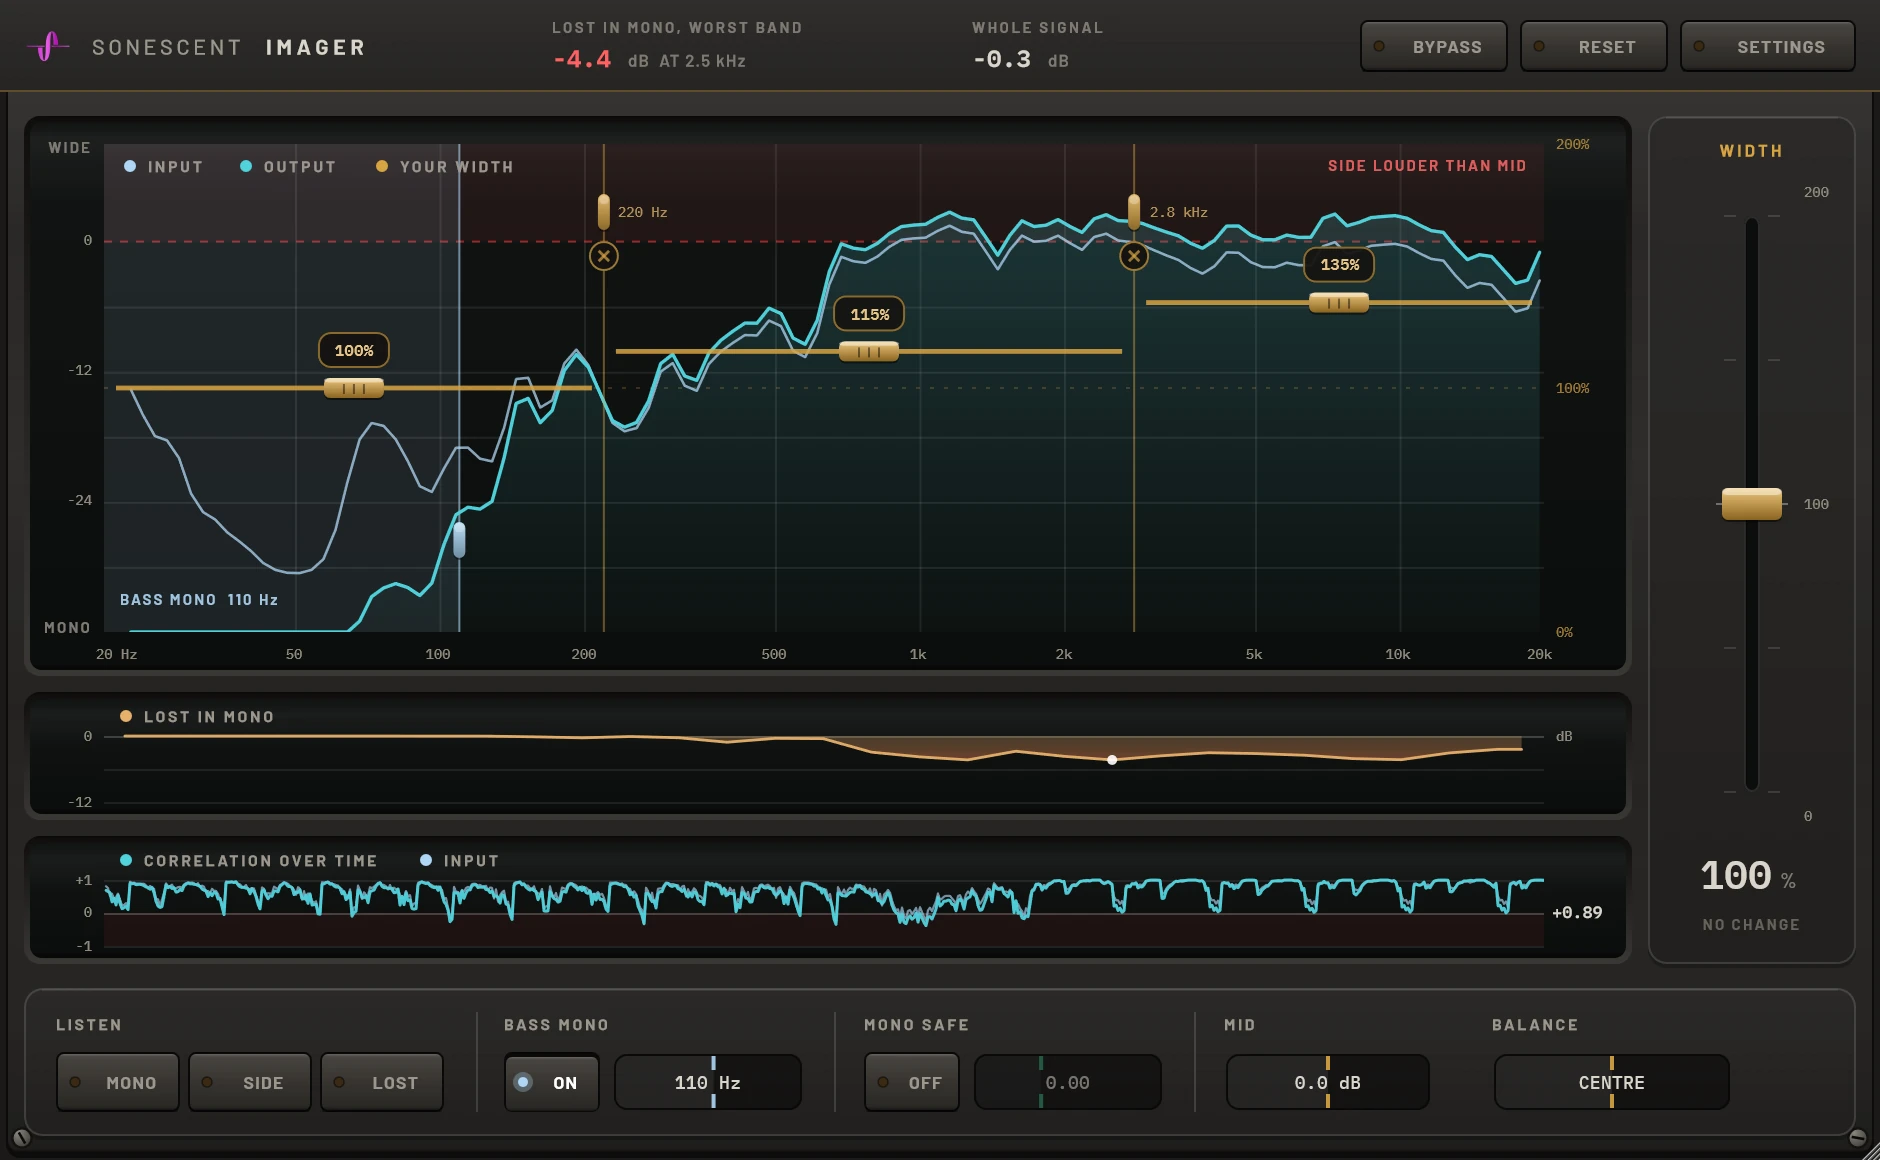Click the +0.89 correlation readout

(x=1577, y=912)
